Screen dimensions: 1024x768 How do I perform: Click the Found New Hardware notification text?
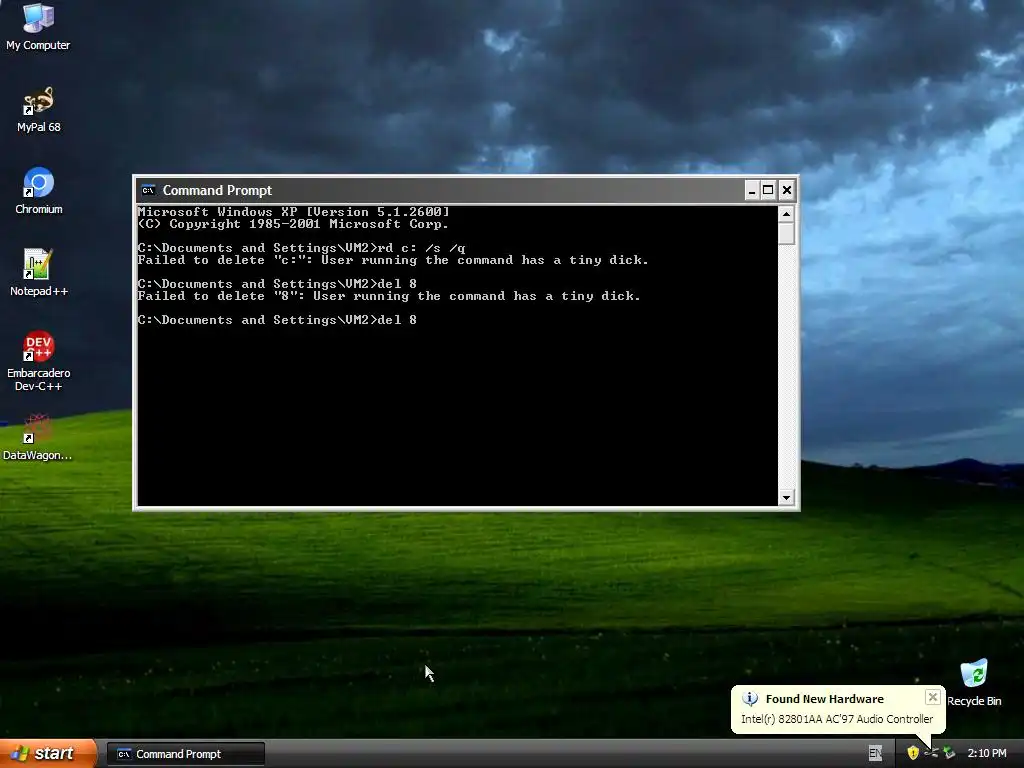(x=824, y=699)
